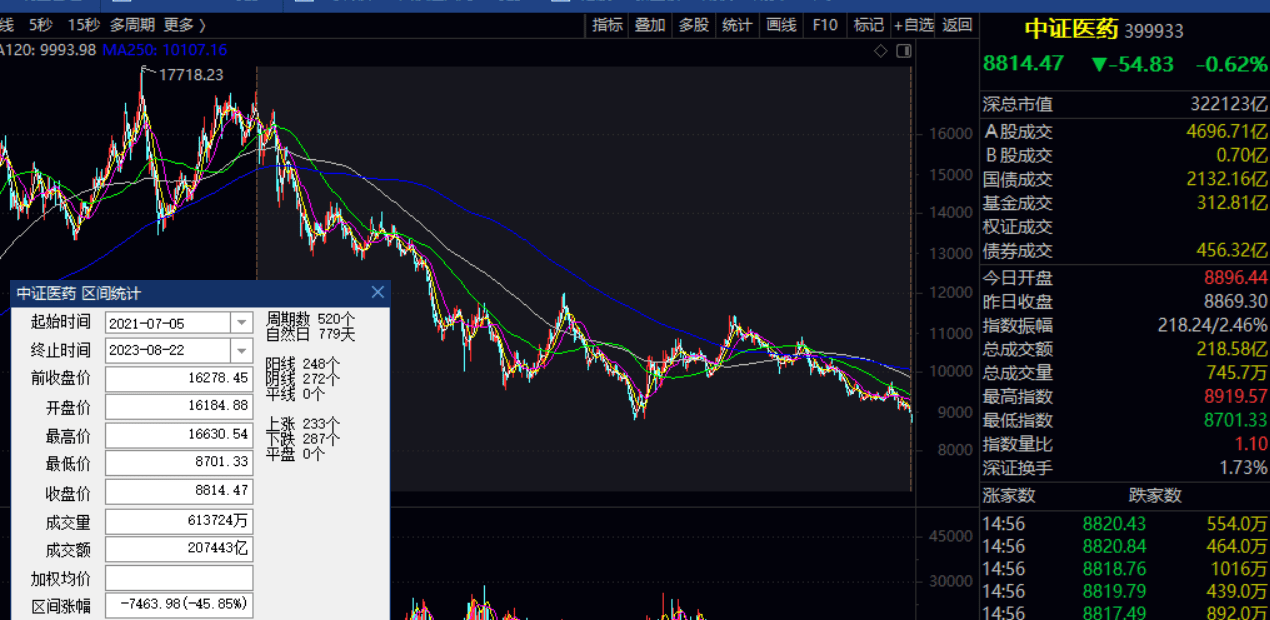Click the 叠加 overlay button

coord(650,25)
